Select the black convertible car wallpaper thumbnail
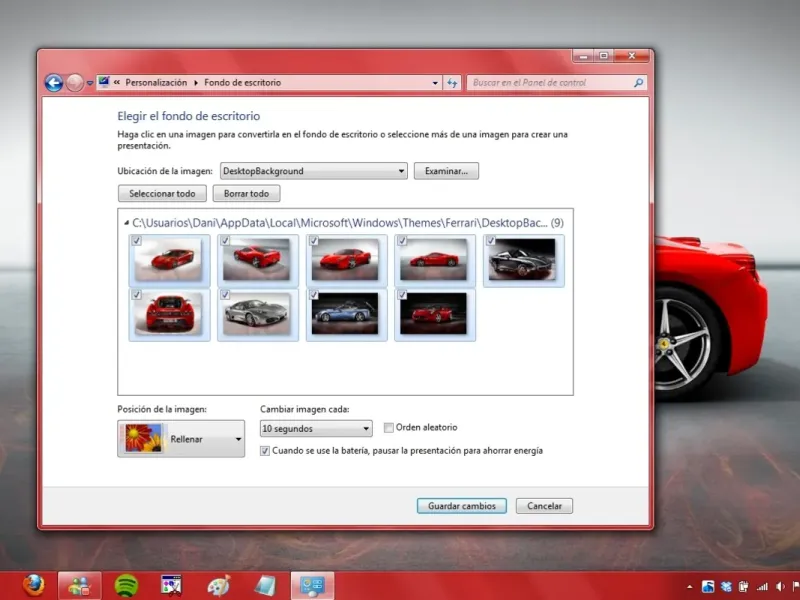The height and width of the screenshot is (600, 800). [524, 260]
